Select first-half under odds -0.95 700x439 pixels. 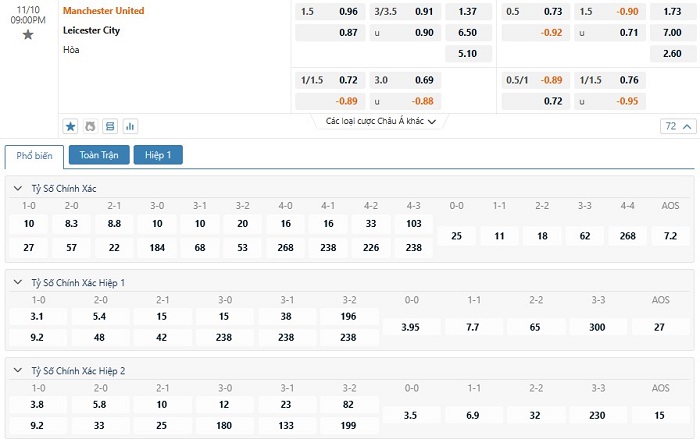[x=610, y=101]
